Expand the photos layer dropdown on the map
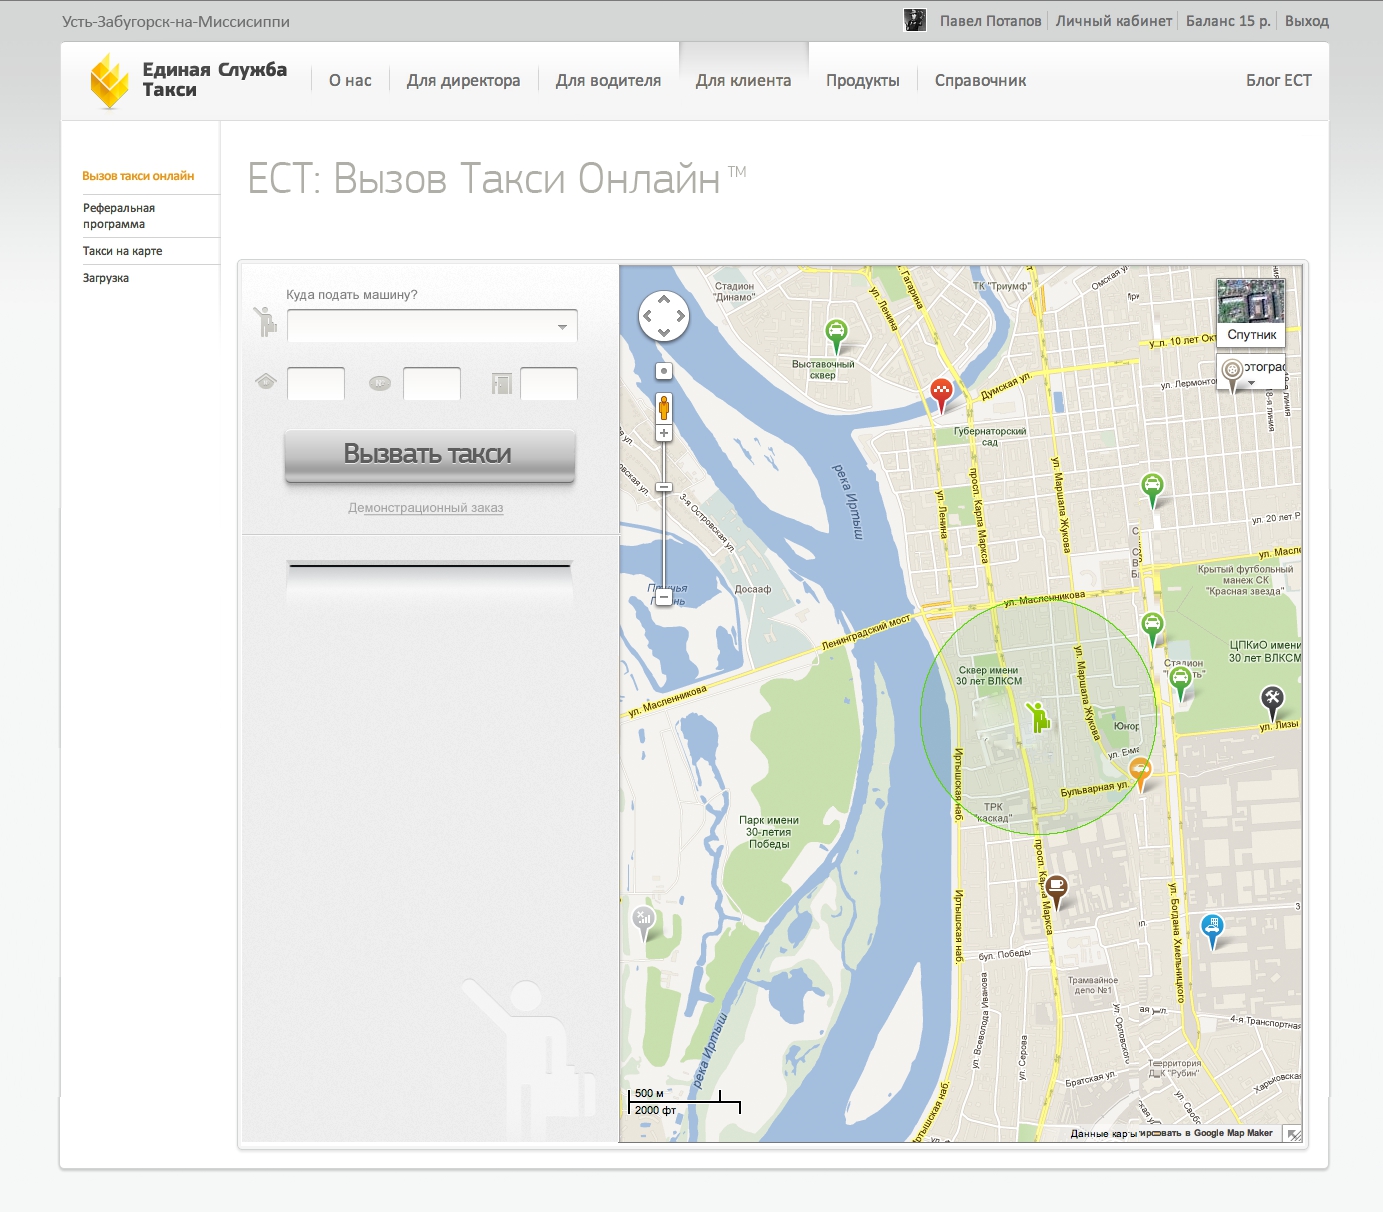 pyautogui.click(x=1251, y=383)
